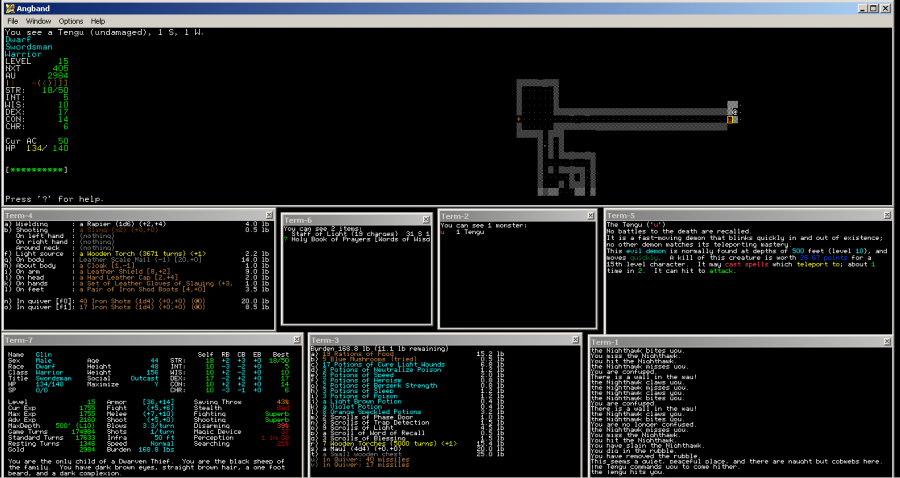This screenshot has width=900, height=478.
Task: Close the Term-7 character sheet window
Action: [x=296, y=340]
